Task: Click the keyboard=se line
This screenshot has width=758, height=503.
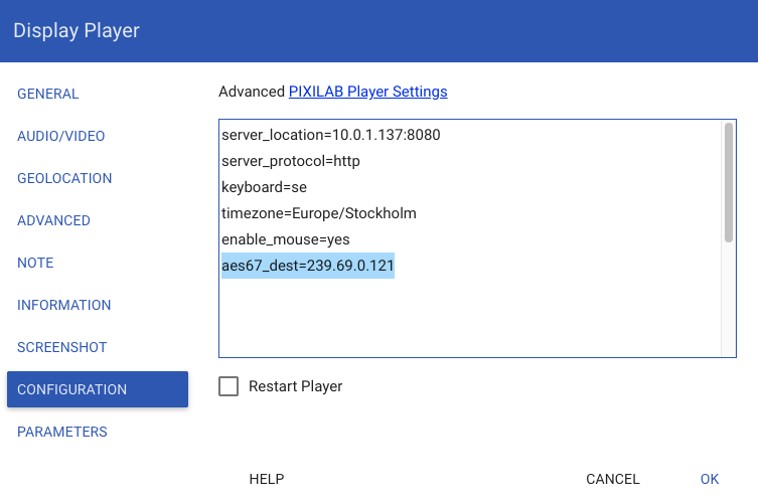Action: (264, 187)
